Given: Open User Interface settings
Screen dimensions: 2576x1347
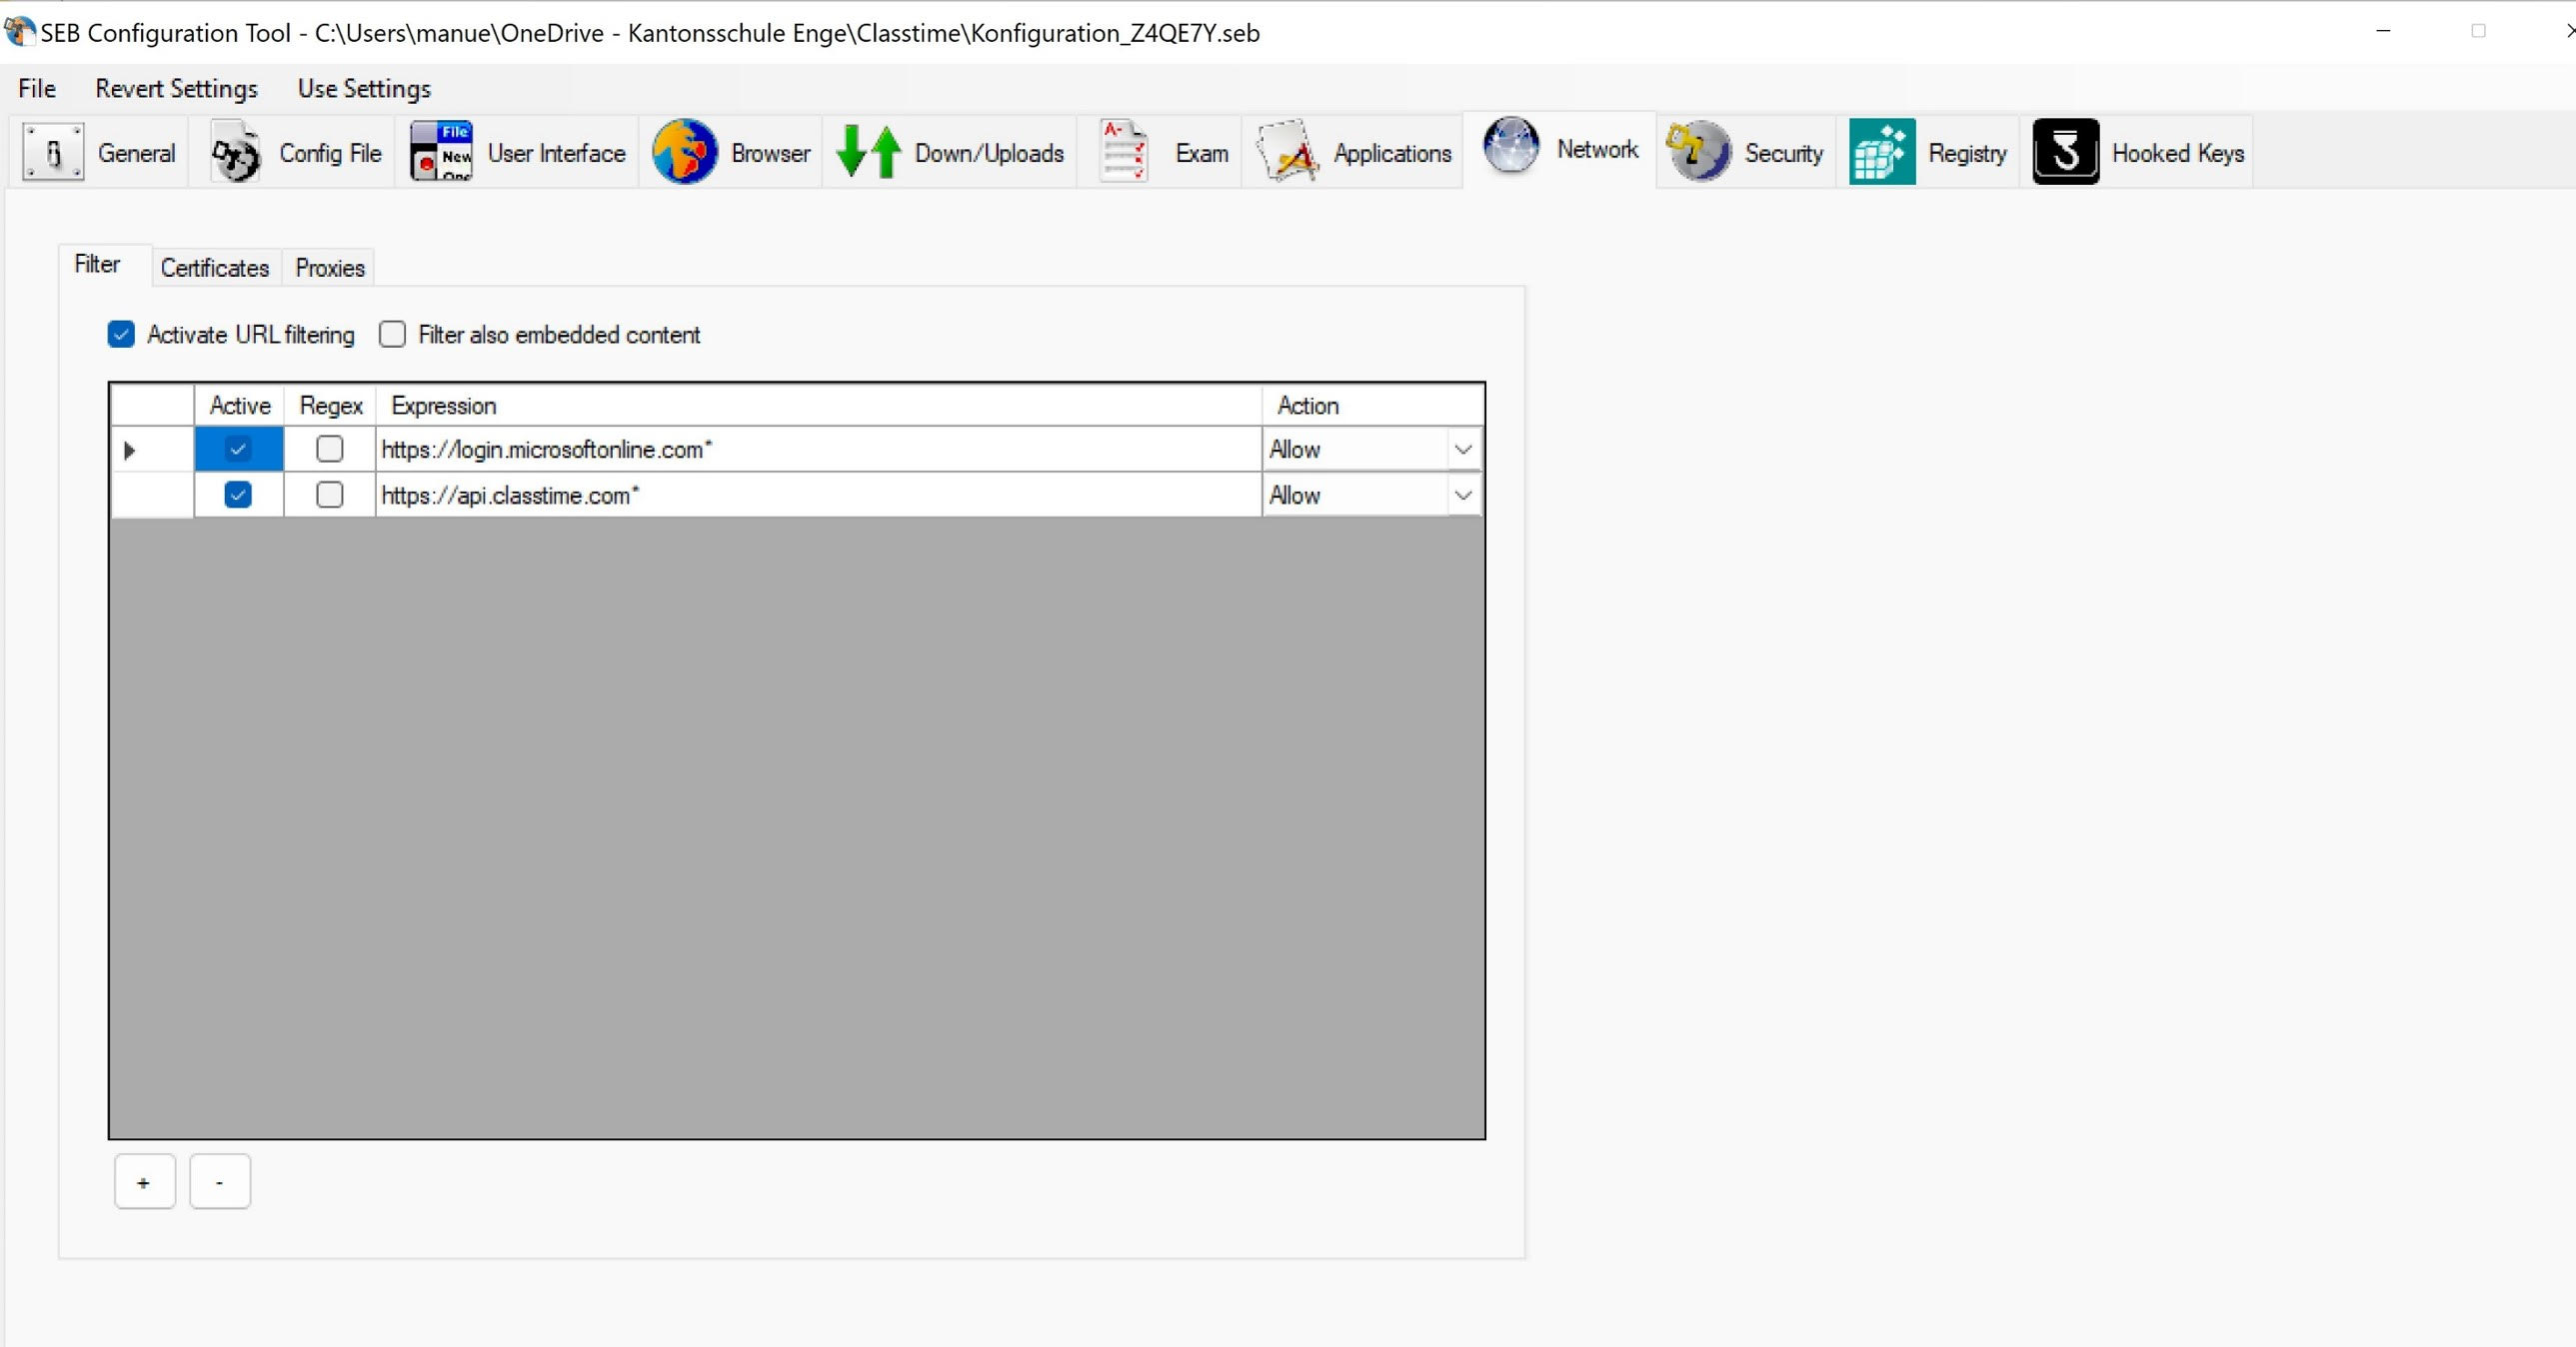Looking at the screenshot, I should click(x=440, y=151).
